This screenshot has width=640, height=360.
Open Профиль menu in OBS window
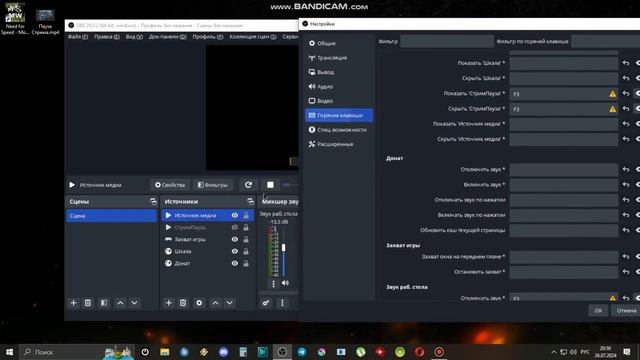[208, 37]
